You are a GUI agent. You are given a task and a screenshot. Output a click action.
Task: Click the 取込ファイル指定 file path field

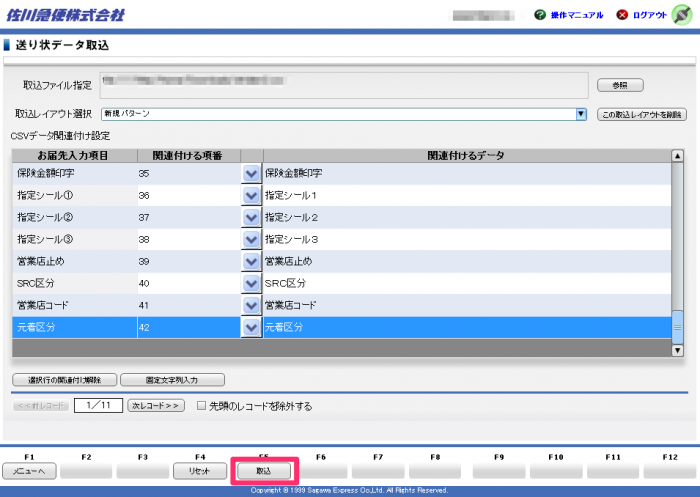(x=344, y=85)
